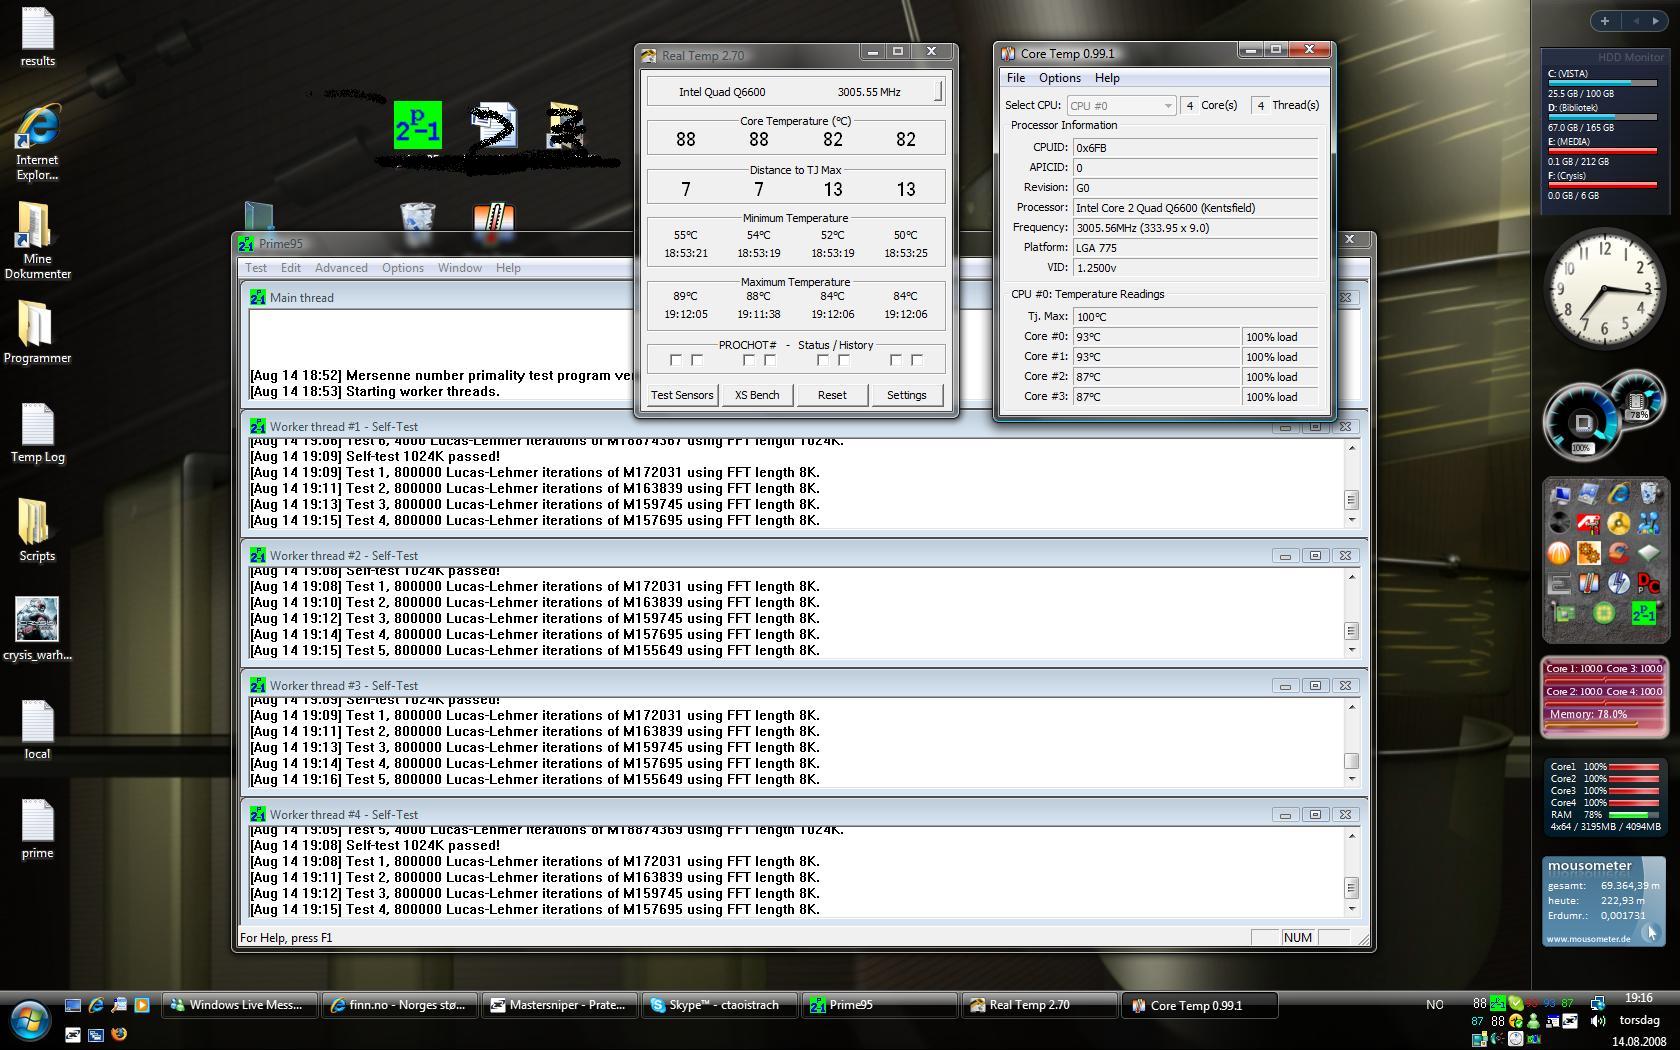Open the Test menu in Prime95

click(x=256, y=268)
